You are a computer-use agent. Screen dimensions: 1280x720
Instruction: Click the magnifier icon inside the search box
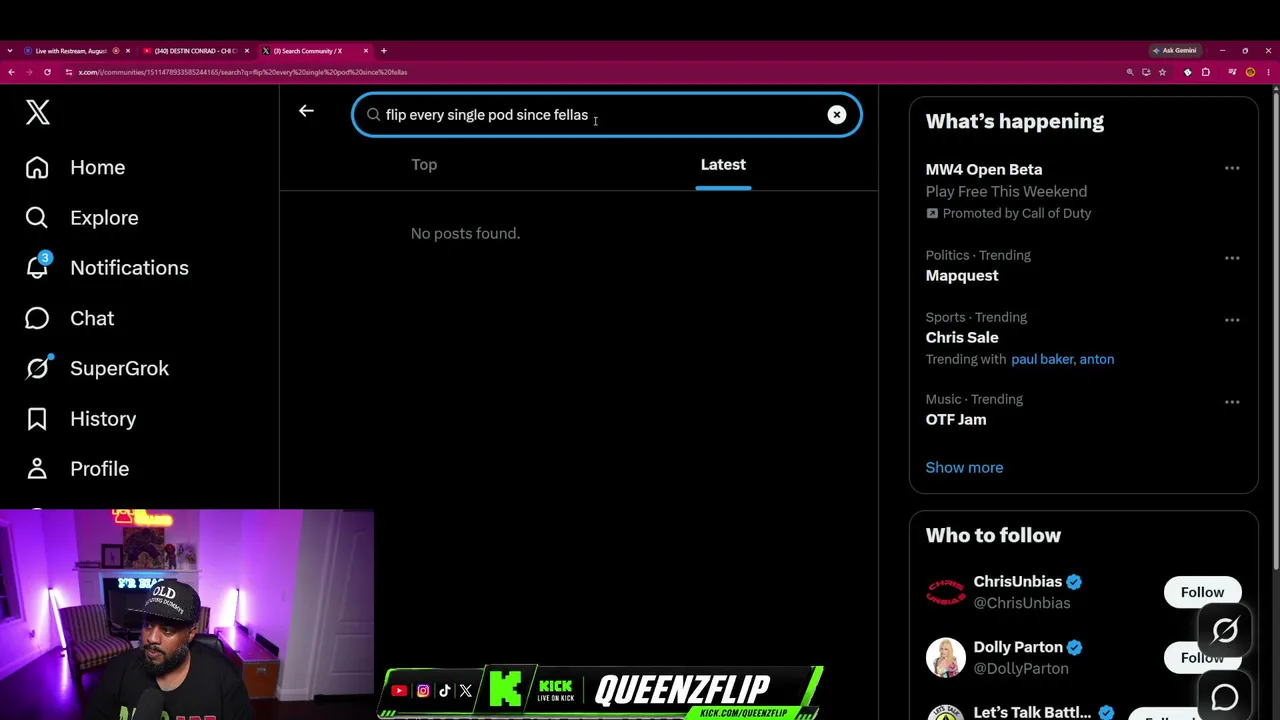pyautogui.click(x=373, y=115)
